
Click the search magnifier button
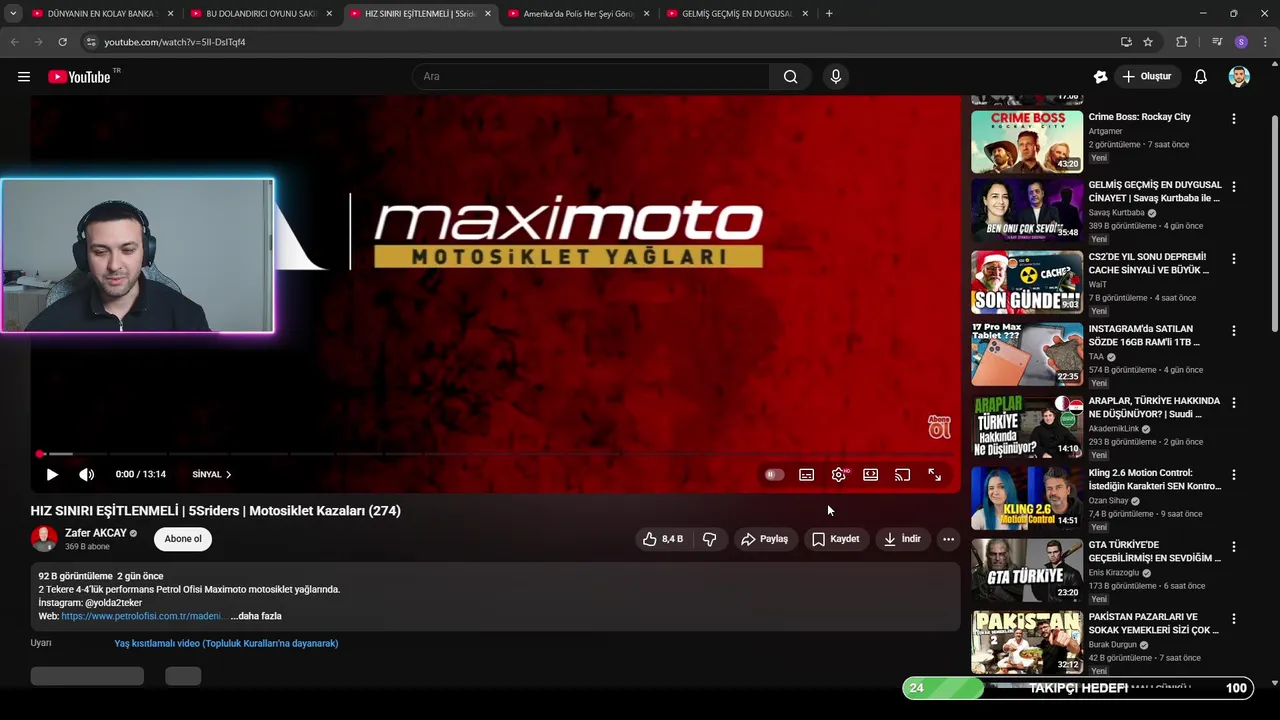[x=790, y=77]
